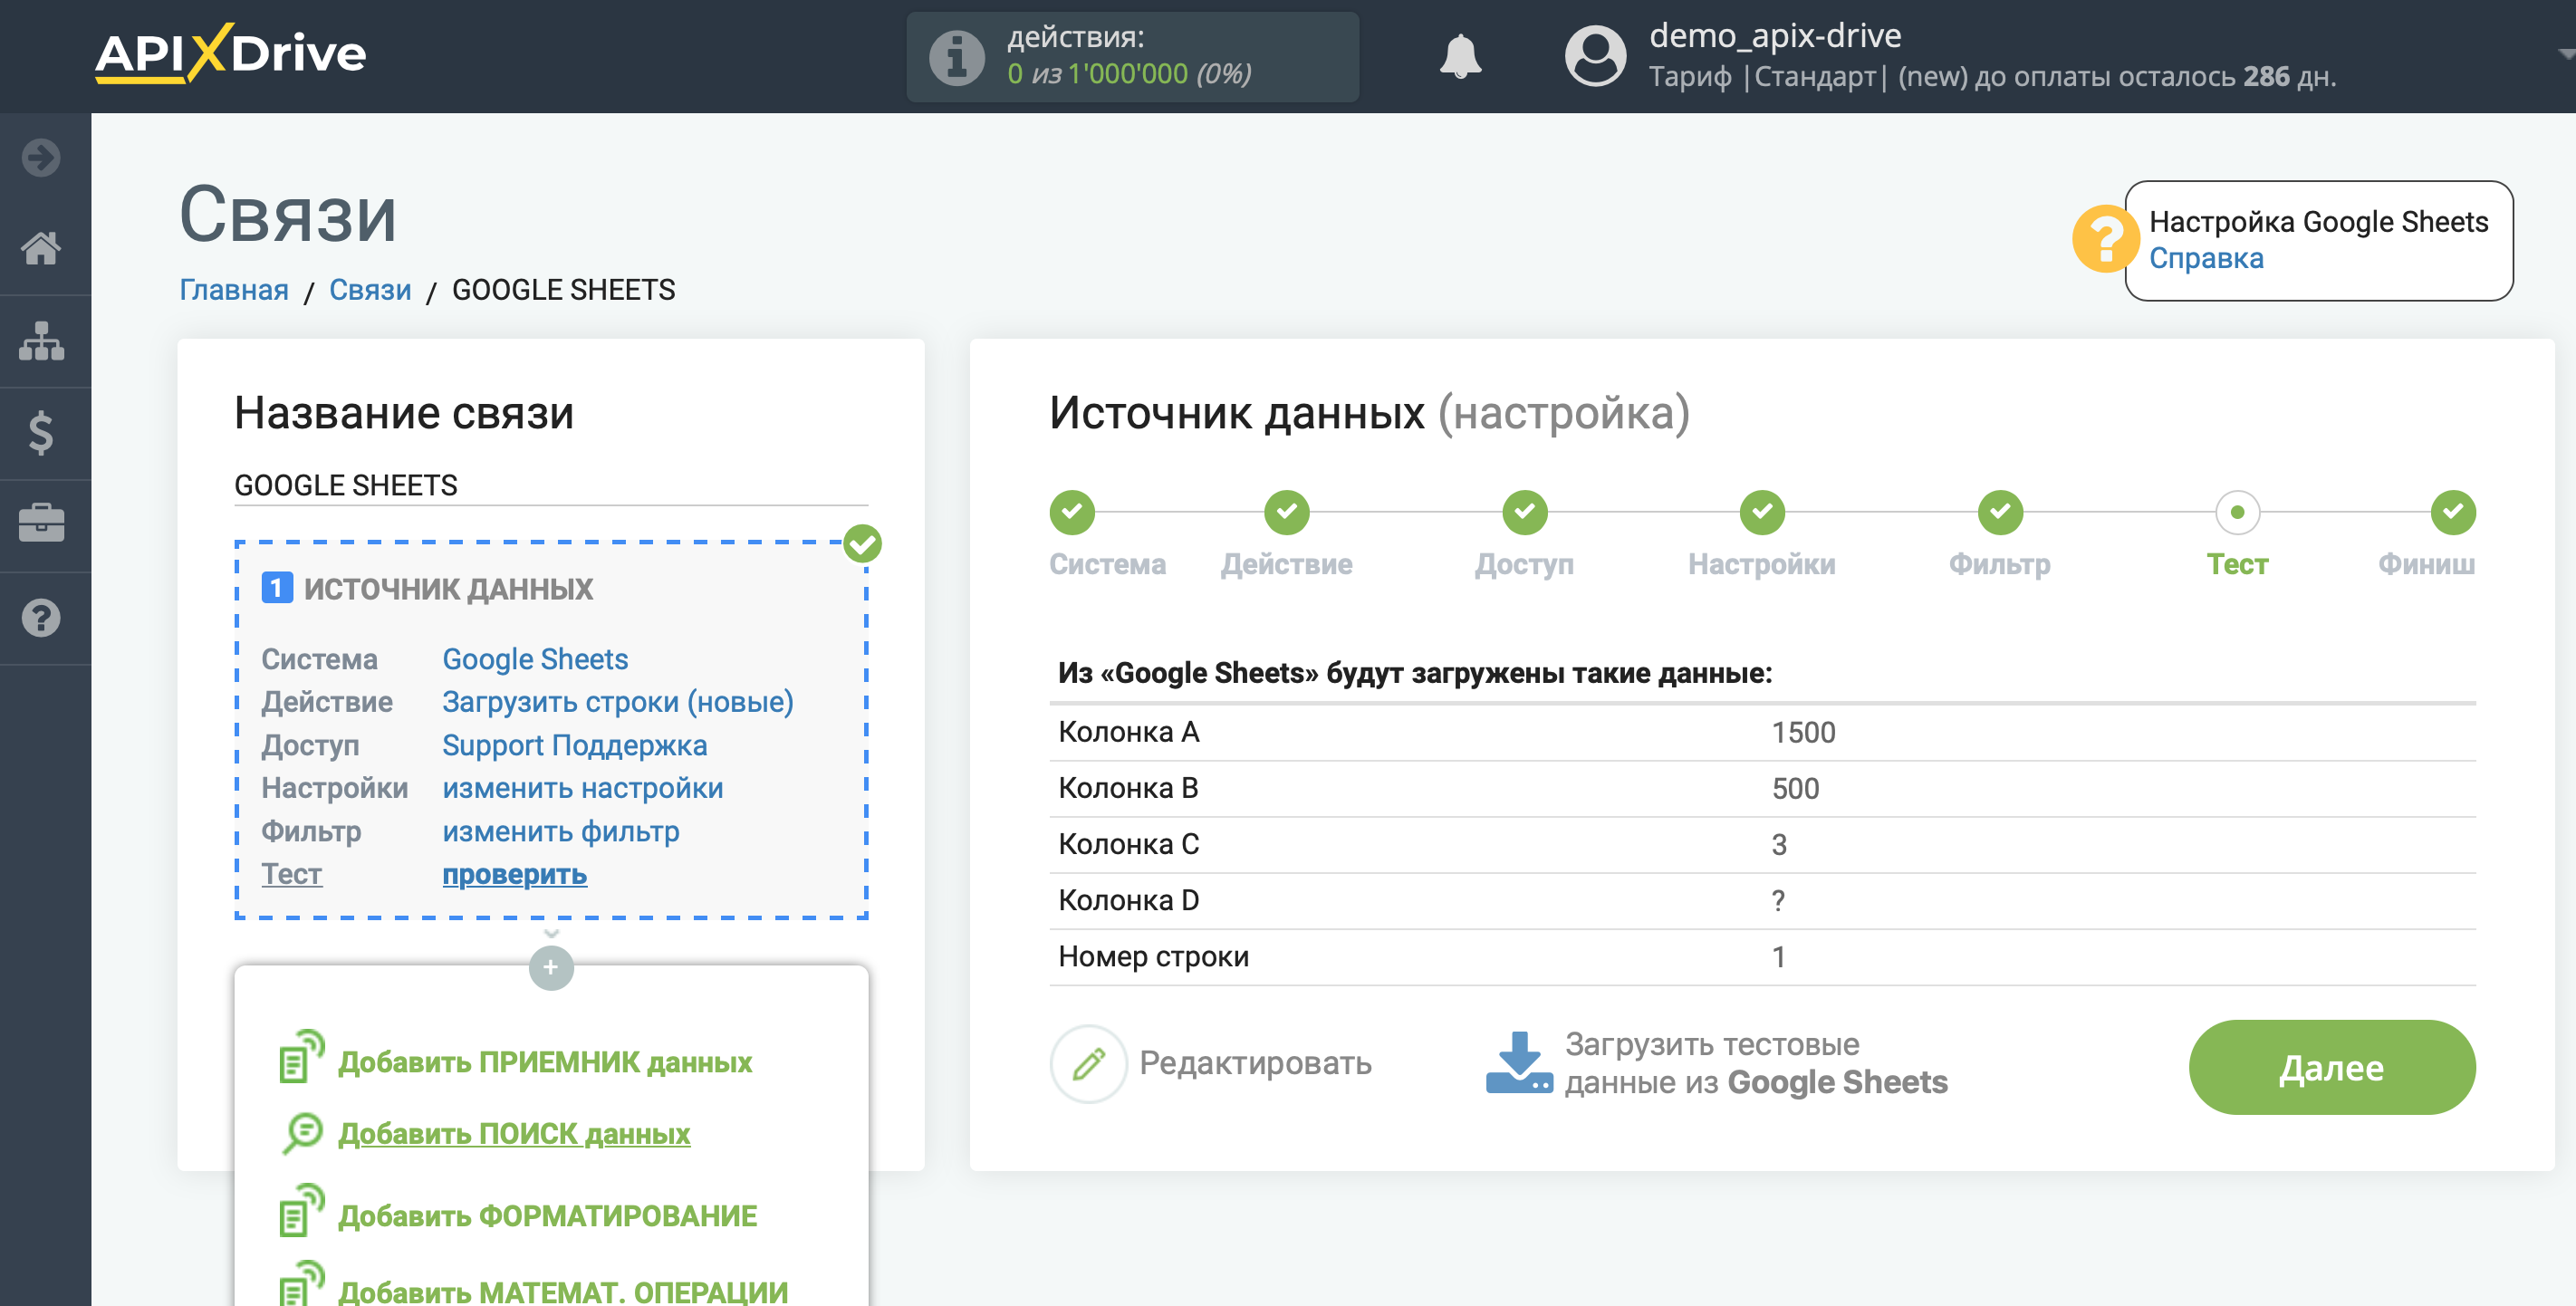Click the green Далее button
2576x1306 pixels.
coord(2332,1067)
